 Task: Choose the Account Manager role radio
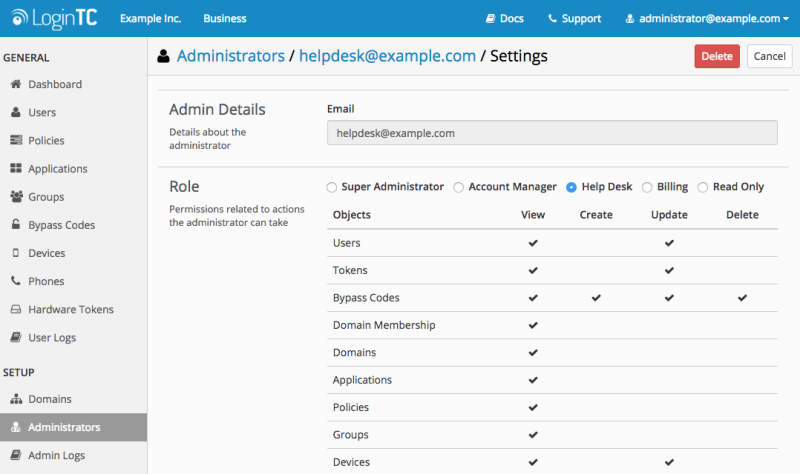click(459, 187)
